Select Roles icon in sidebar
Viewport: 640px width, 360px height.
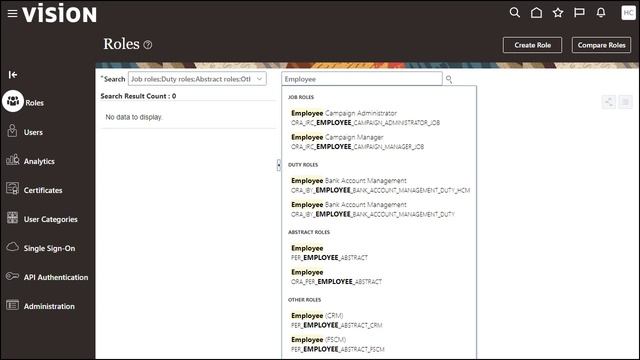(x=13, y=101)
